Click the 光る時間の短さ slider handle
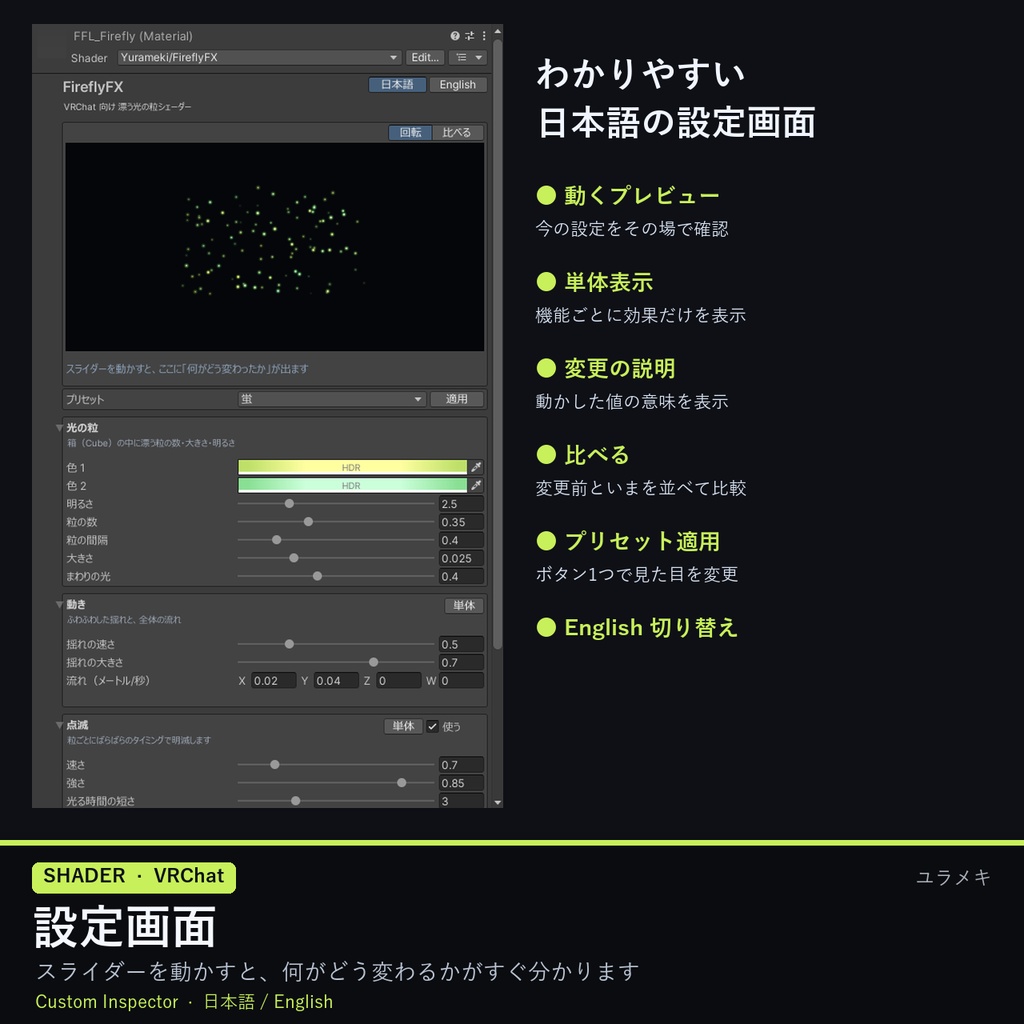Screen dimensions: 1024x1024 (296, 801)
